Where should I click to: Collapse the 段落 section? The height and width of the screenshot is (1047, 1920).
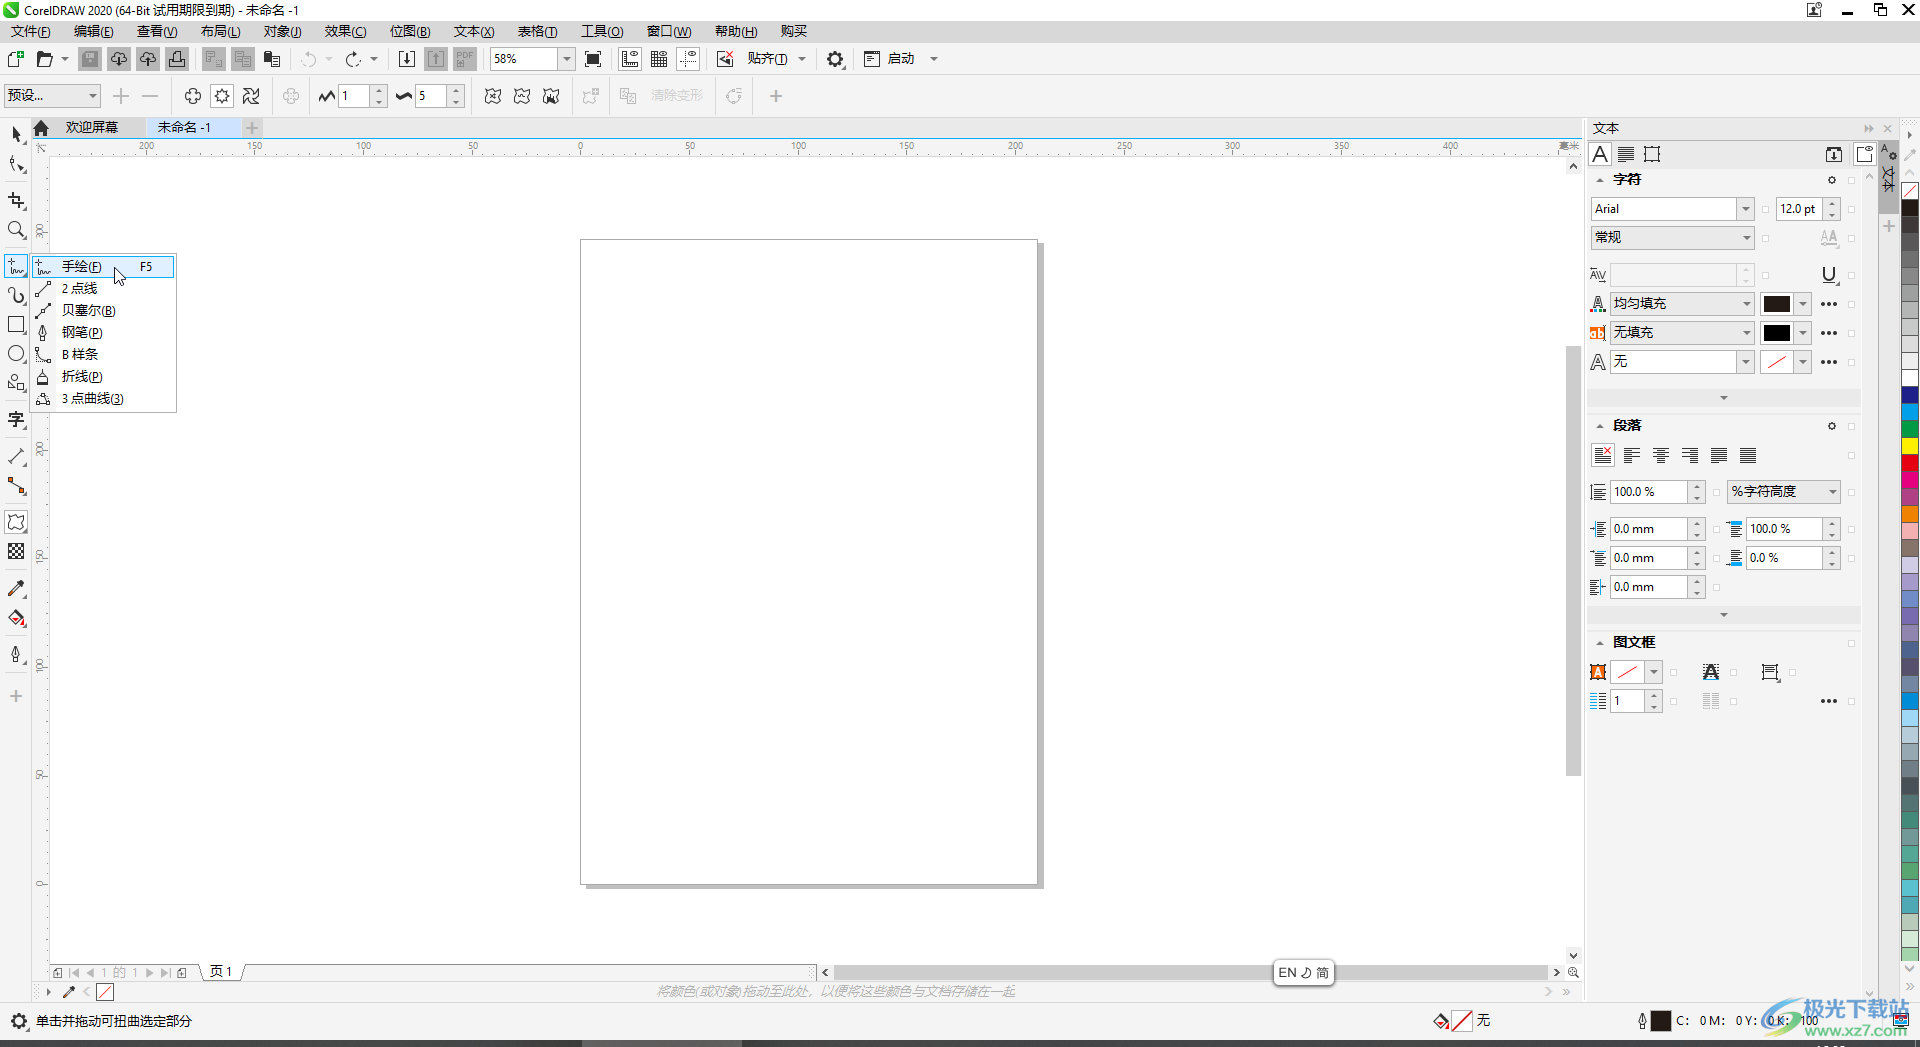pos(1600,426)
